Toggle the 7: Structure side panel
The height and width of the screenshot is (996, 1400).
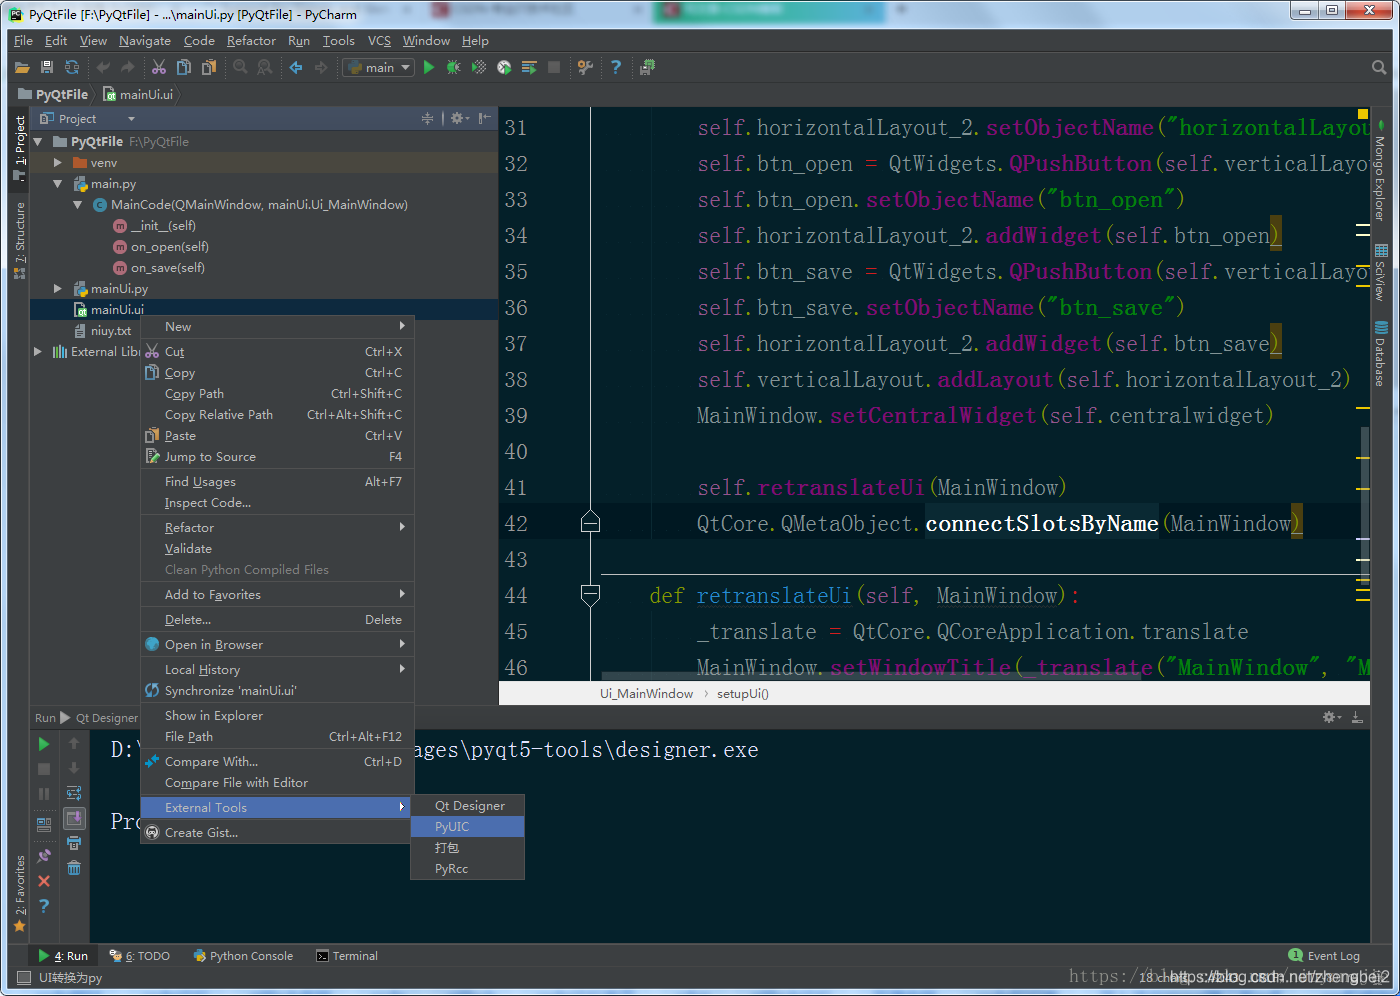(19, 240)
